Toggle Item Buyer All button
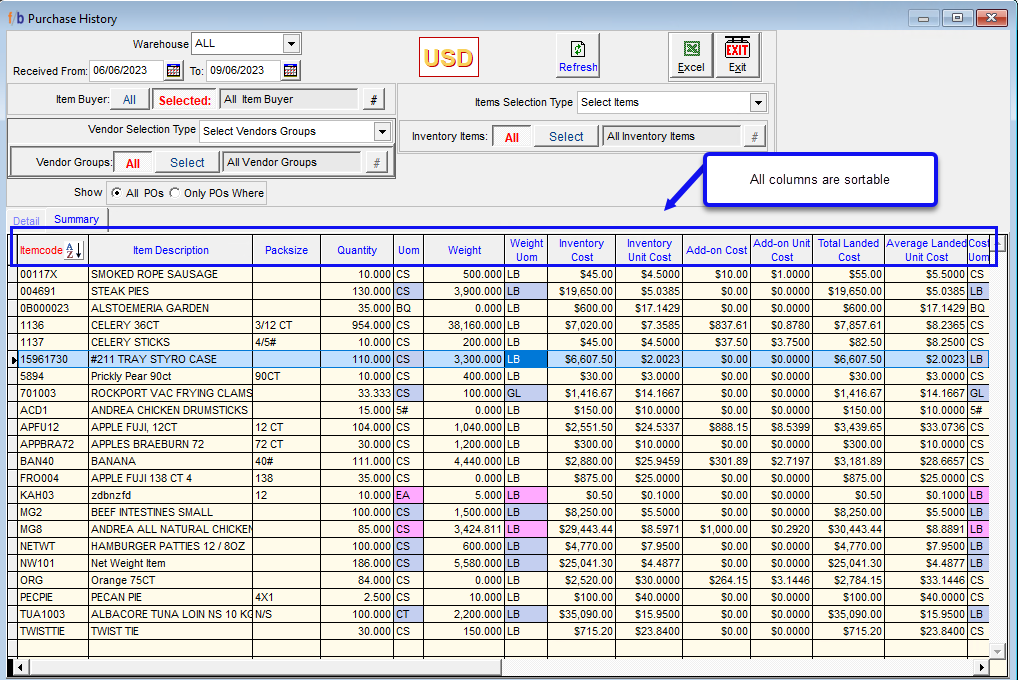Screen dimensions: 1018x680 pyautogui.click(x=129, y=100)
